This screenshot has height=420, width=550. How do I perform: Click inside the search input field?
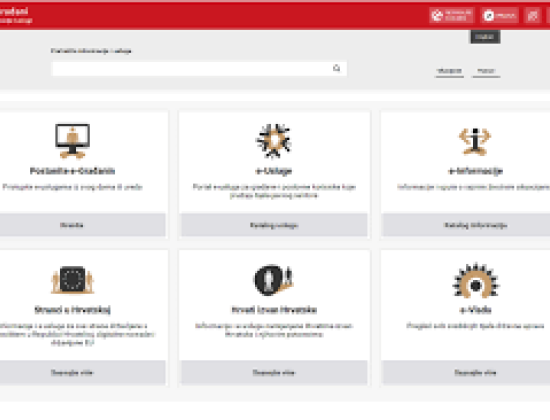199,68
